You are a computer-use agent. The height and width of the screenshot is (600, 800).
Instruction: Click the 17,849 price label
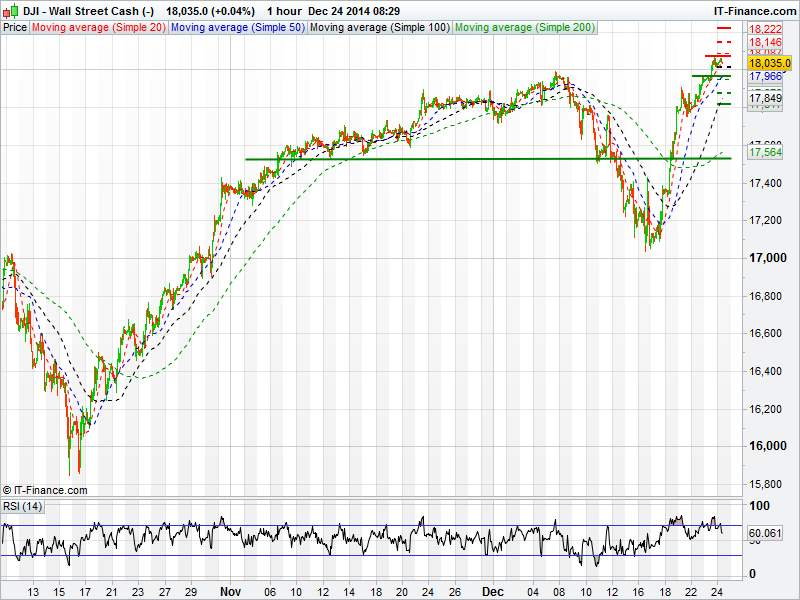765,98
